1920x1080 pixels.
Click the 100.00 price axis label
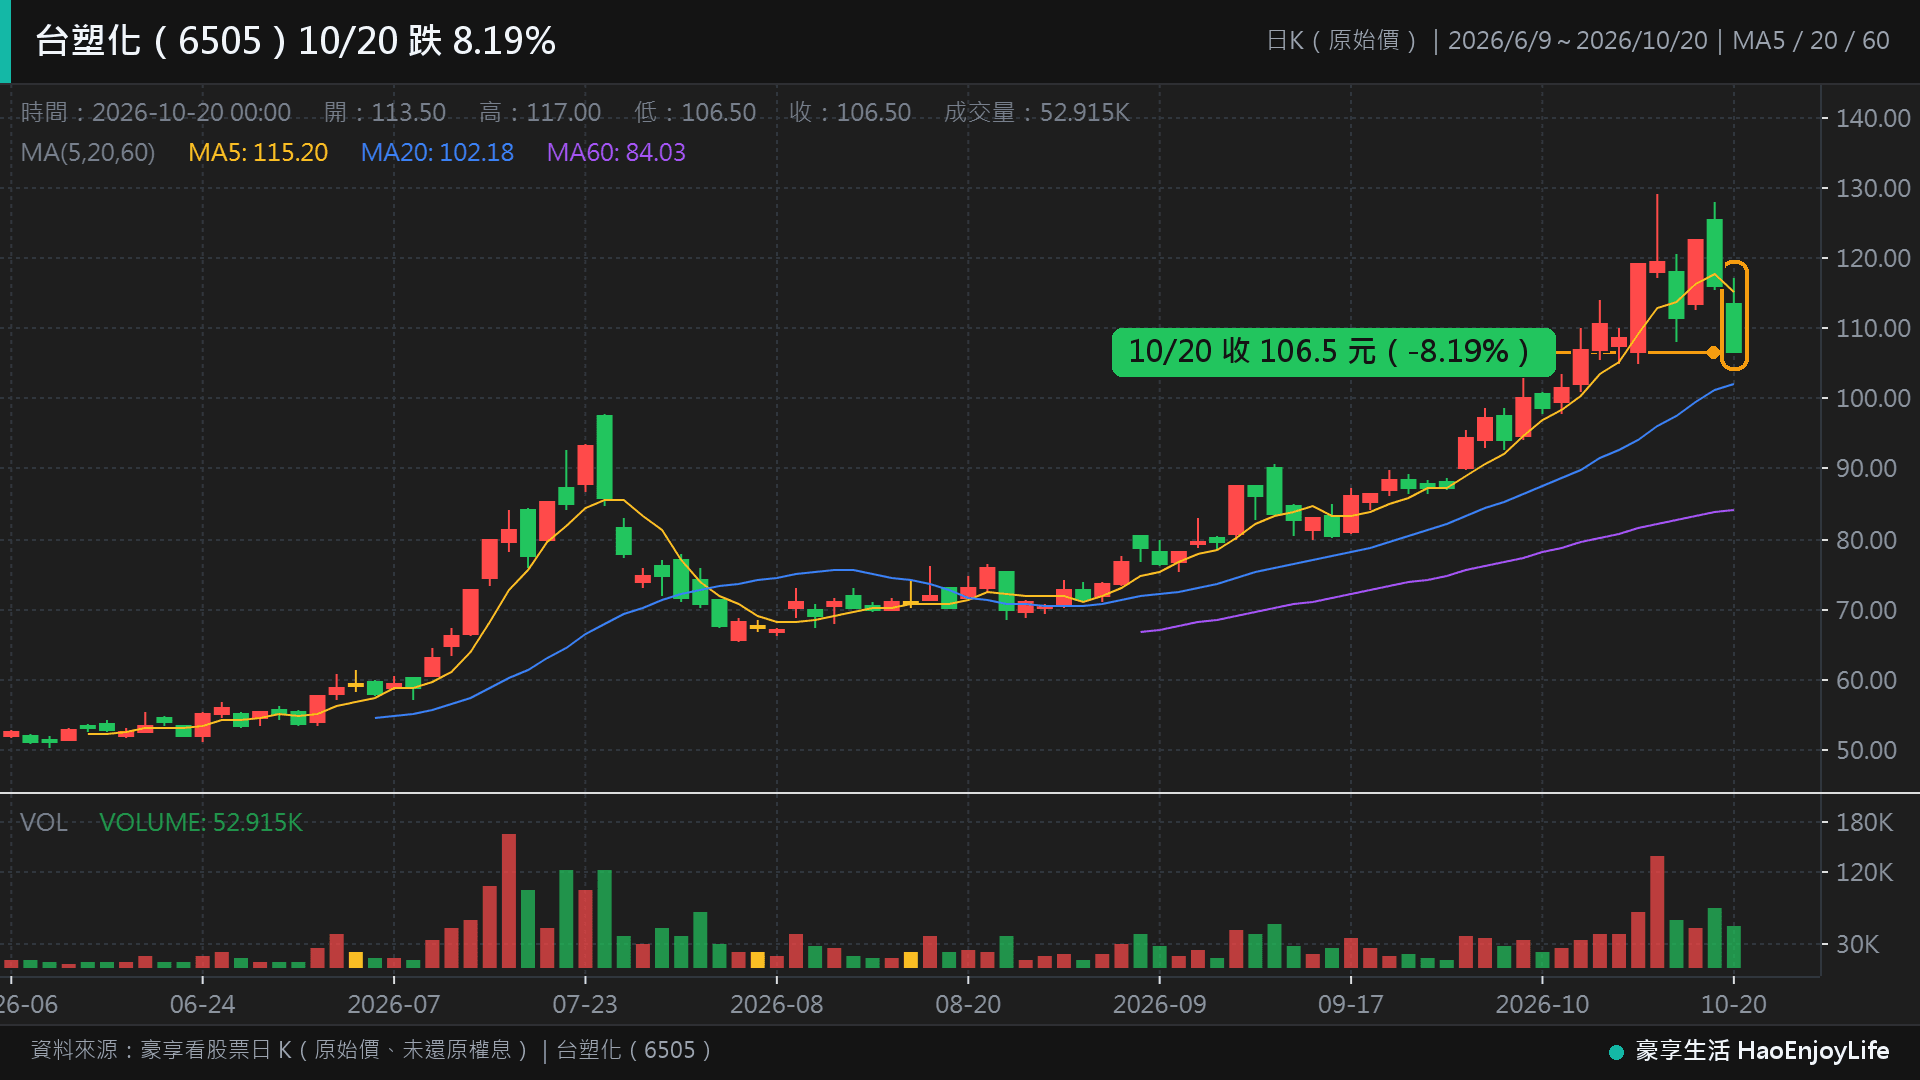pos(1873,398)
